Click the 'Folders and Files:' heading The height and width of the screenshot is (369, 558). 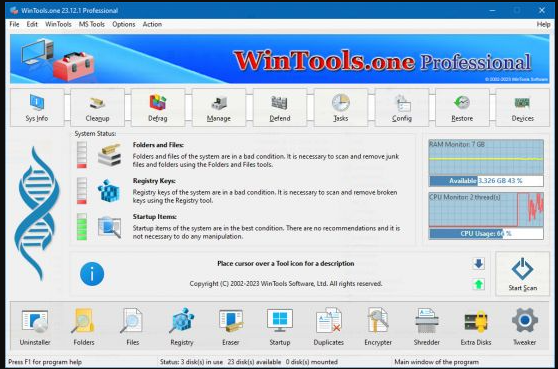(x=158, y=145)
